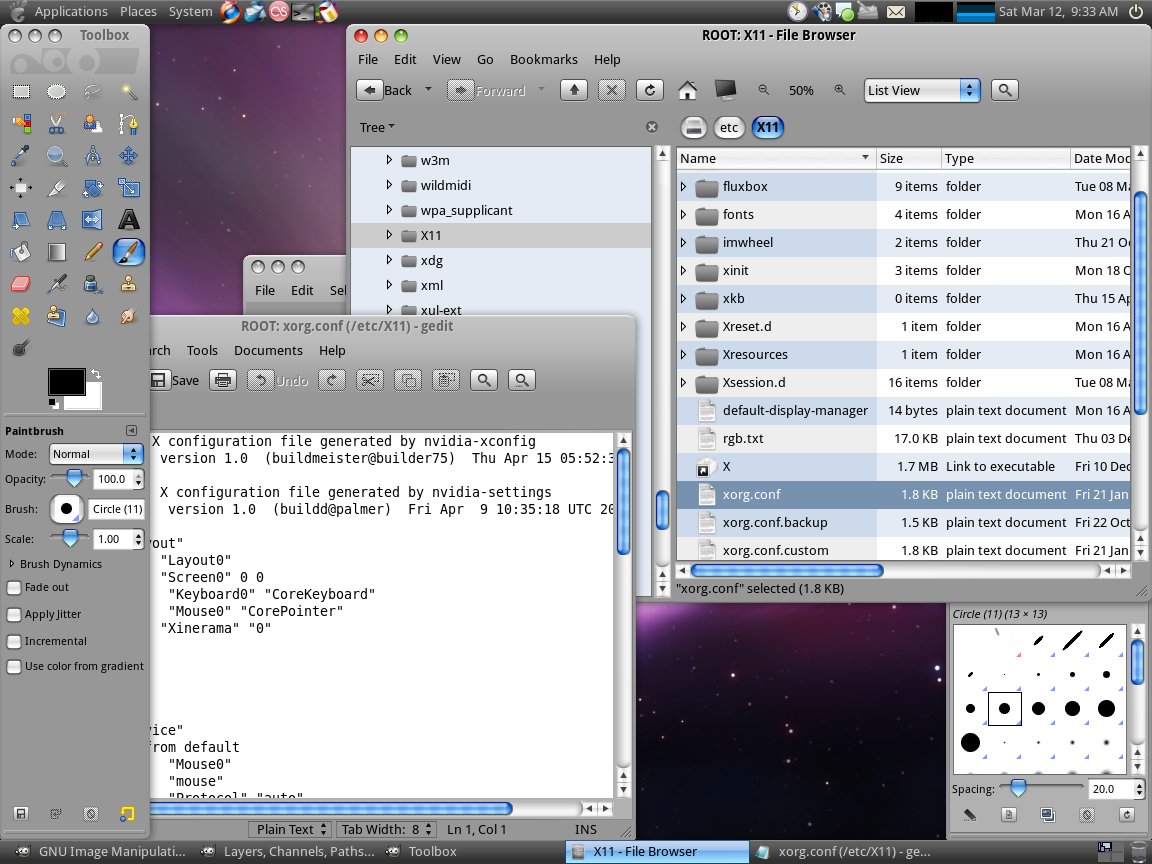
Task: Activate the Clone stamp tool
Action: pyautogui.click(x=129, y=284)
